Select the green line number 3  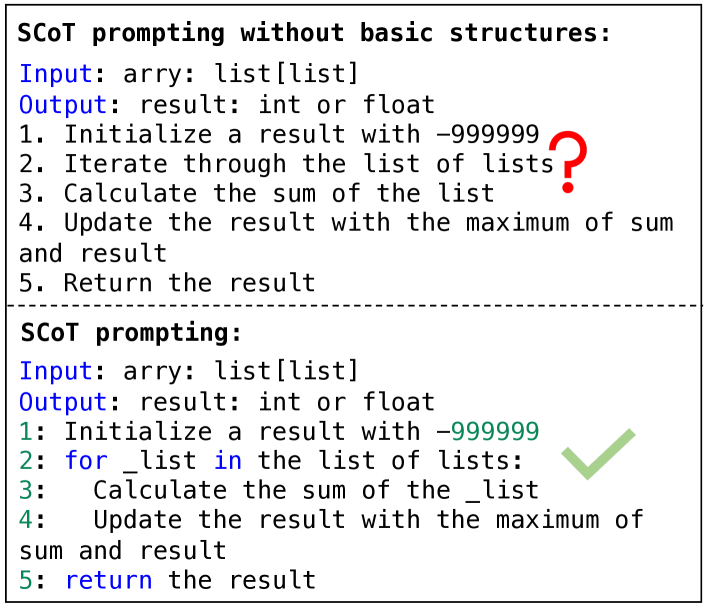[x=26, y=490]
